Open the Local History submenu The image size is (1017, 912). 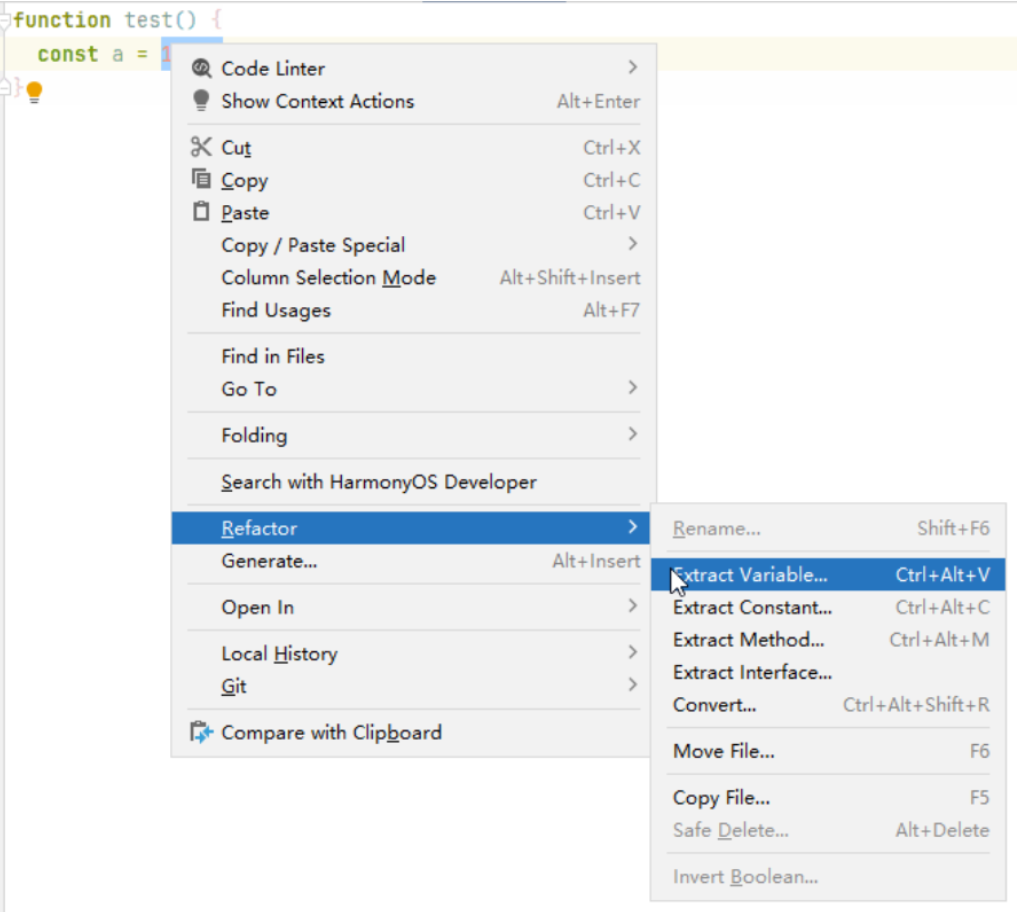(279, 653)
